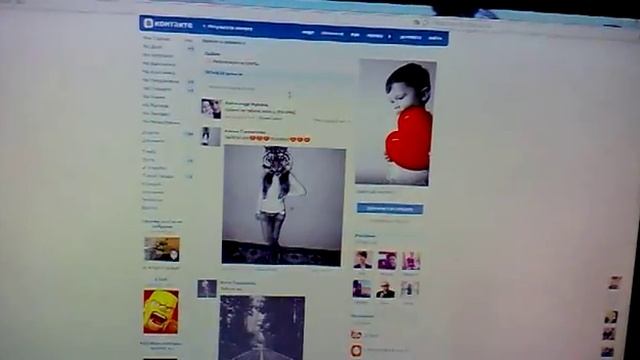The height and width of the screenshot is (360, 640).
Task: Open the author name of the heart-emoji post
Action: coord(244,132)
